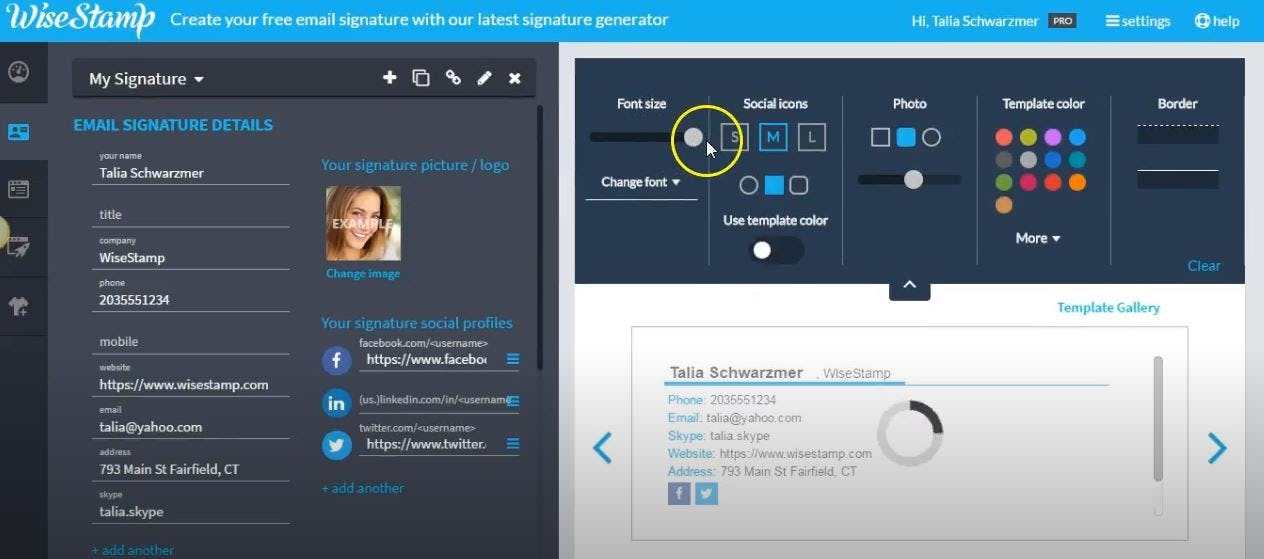Pick the coral red template color

pyautogui.click(x=1004, y=137)
